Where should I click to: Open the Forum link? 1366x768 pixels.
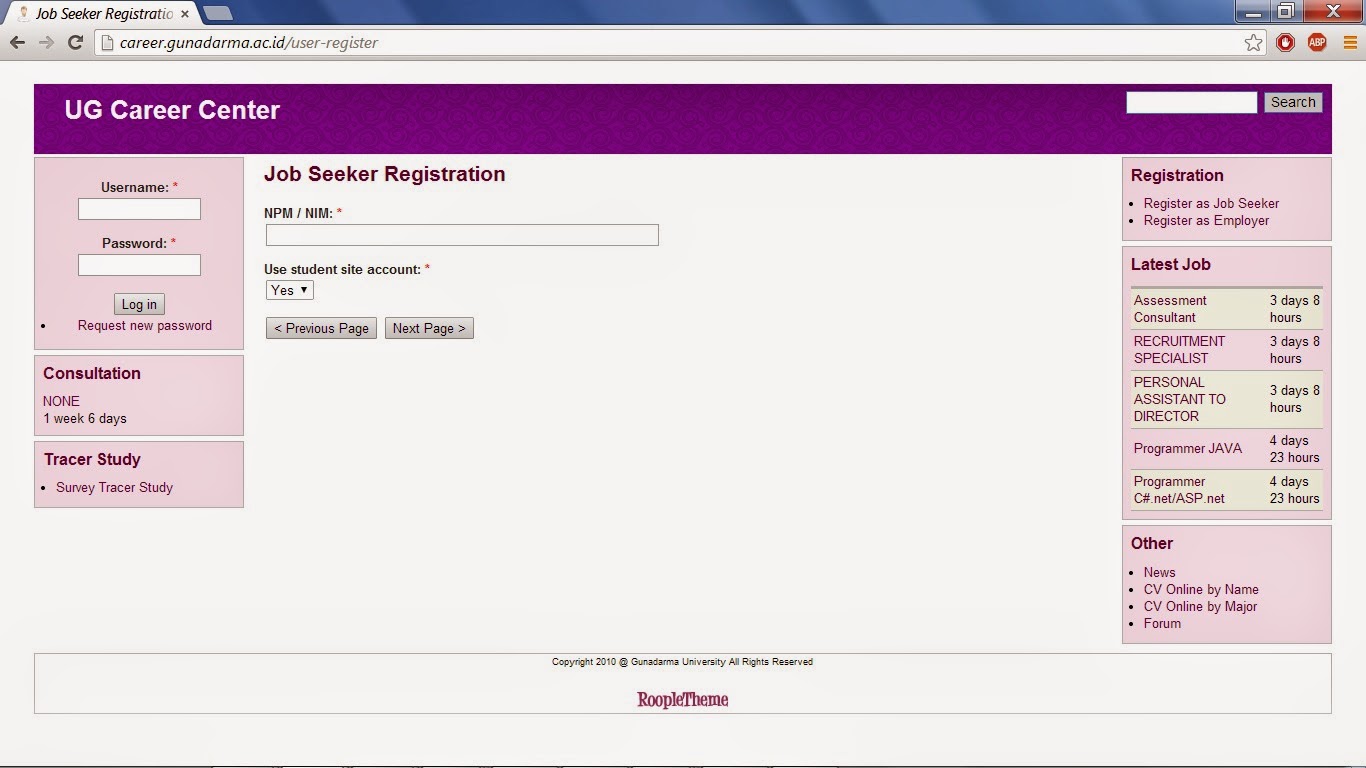(1162, 623)
